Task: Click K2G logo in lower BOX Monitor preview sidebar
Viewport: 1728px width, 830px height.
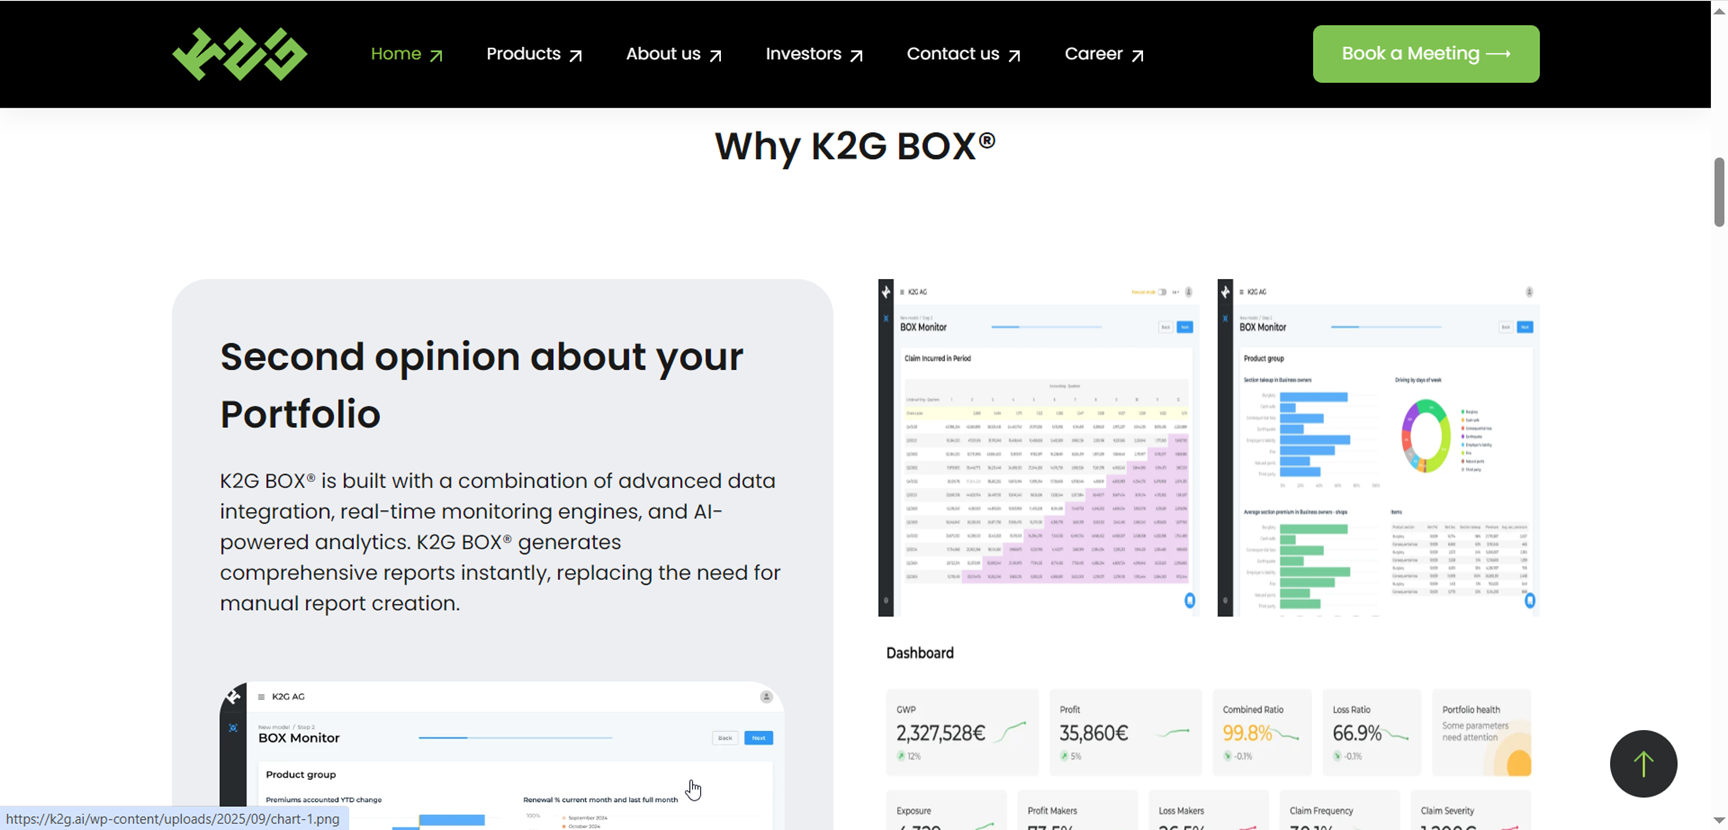Action: [233, 696]
